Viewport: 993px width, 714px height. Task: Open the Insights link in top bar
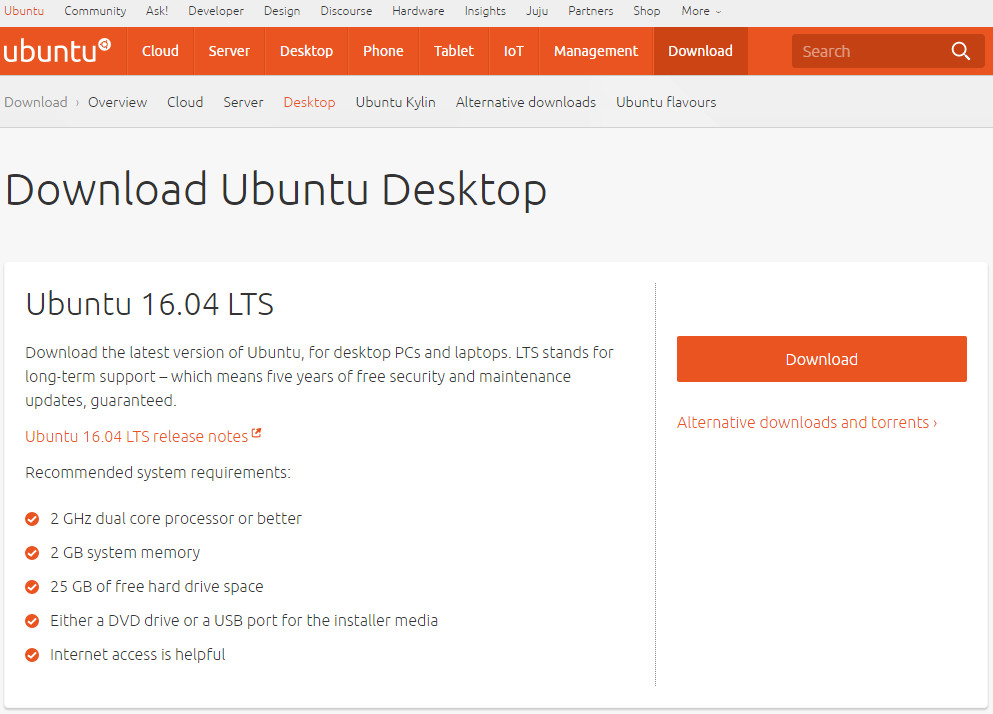[485, 11]
